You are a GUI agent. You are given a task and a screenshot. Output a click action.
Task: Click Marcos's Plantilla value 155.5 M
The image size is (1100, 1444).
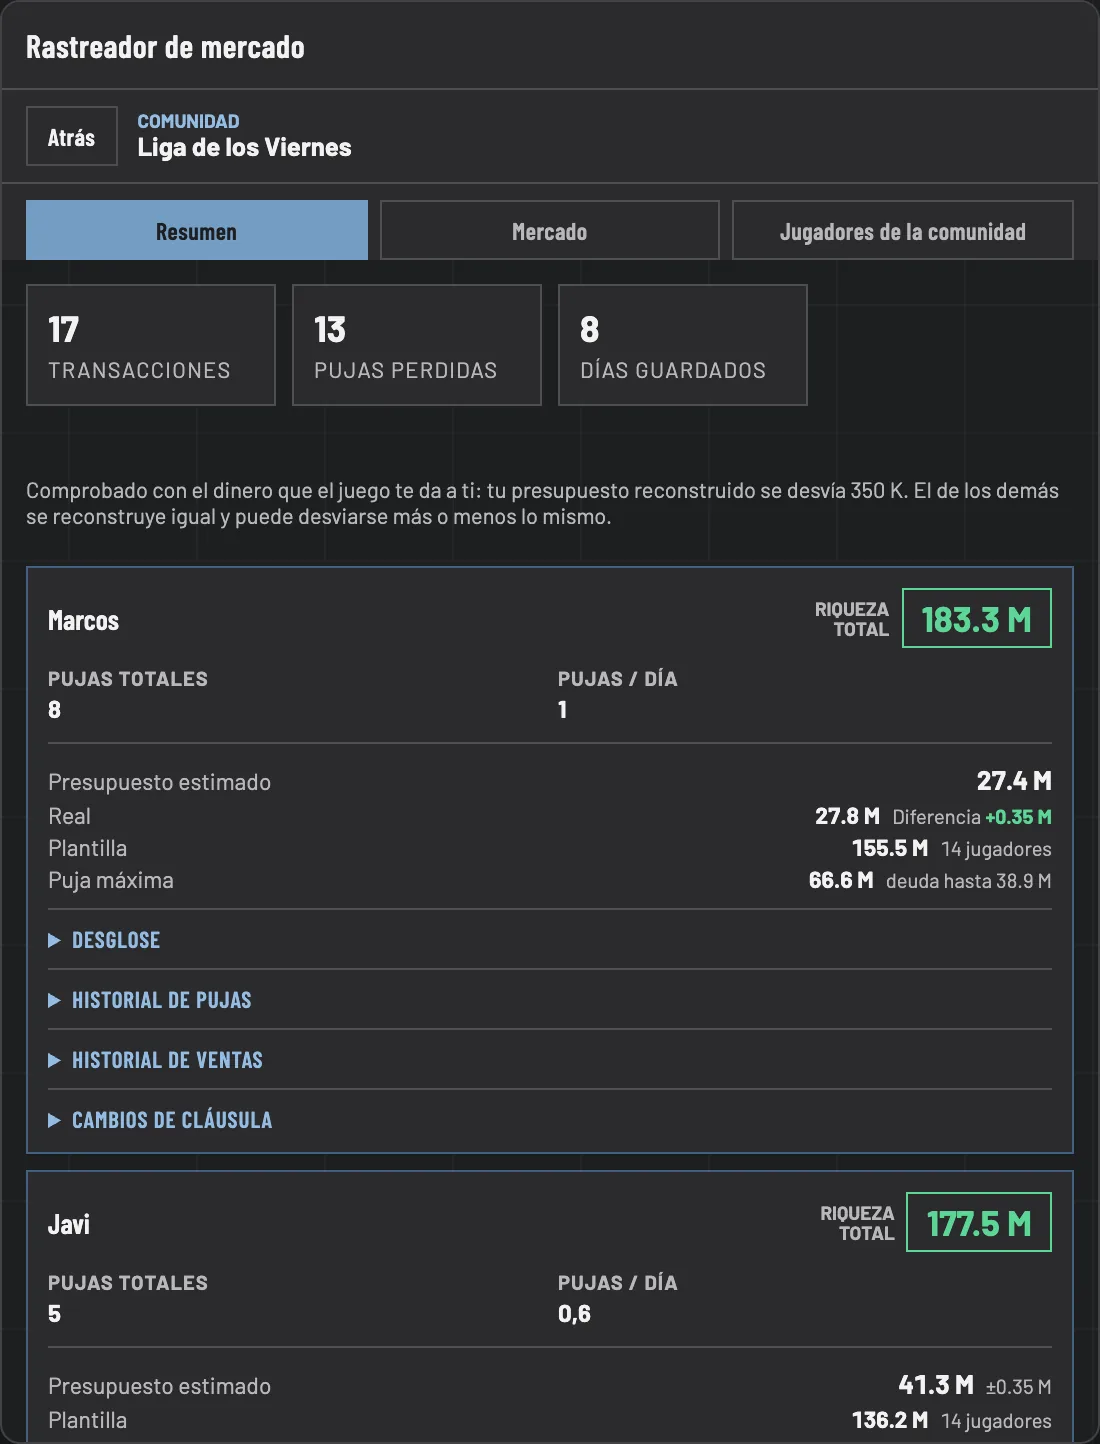point(890,848)
